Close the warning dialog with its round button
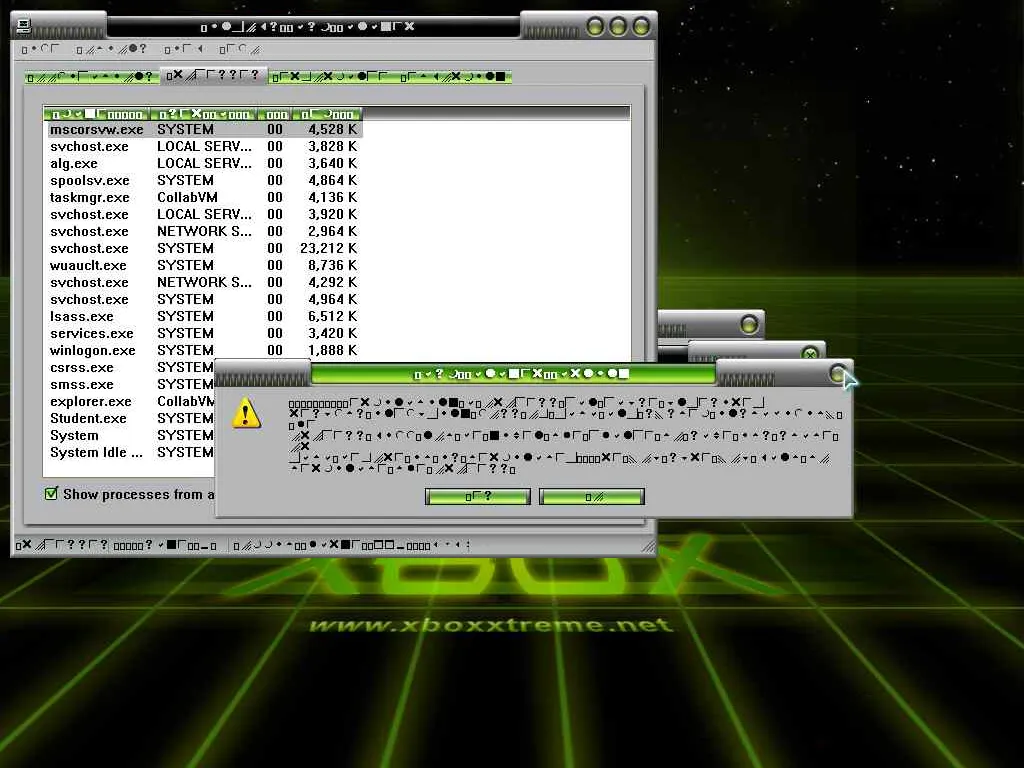 [x=839, y=374]
